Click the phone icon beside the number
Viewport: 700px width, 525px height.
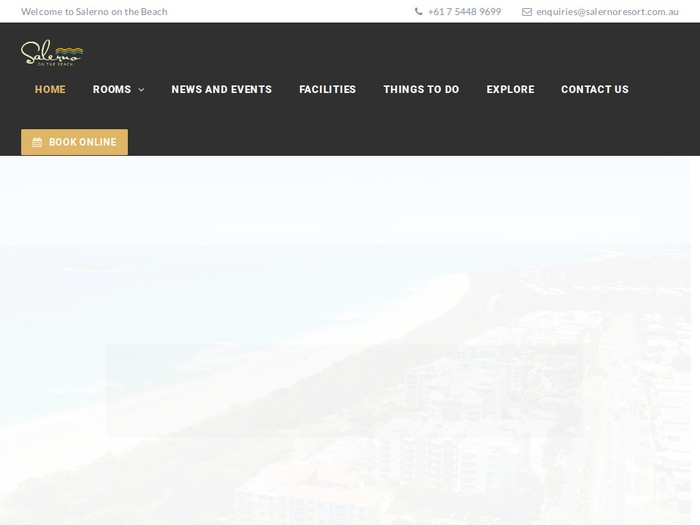click(418, 12)
